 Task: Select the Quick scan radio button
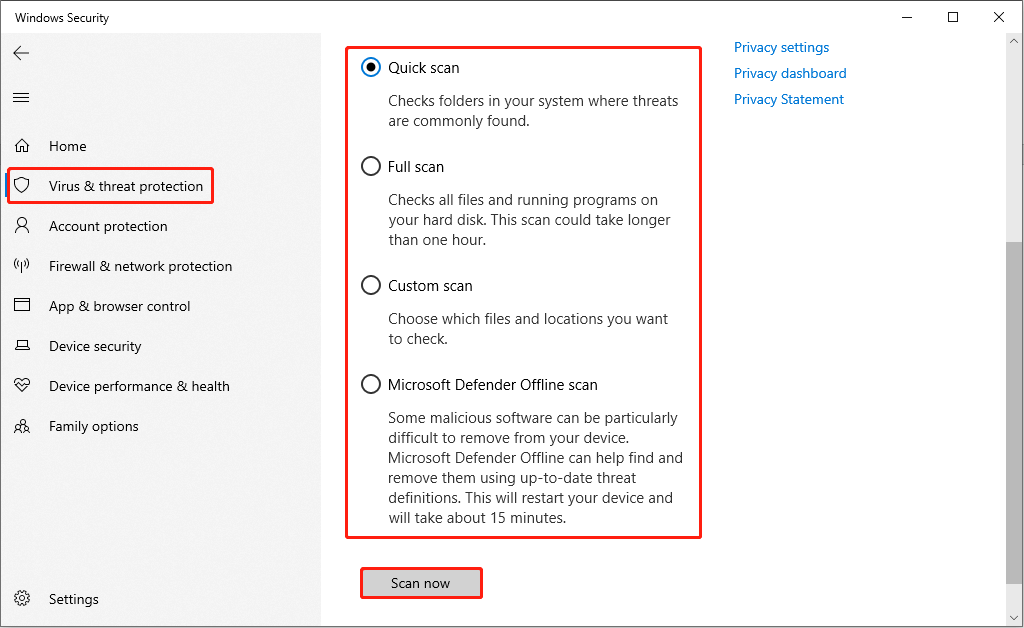pos(370,67)
